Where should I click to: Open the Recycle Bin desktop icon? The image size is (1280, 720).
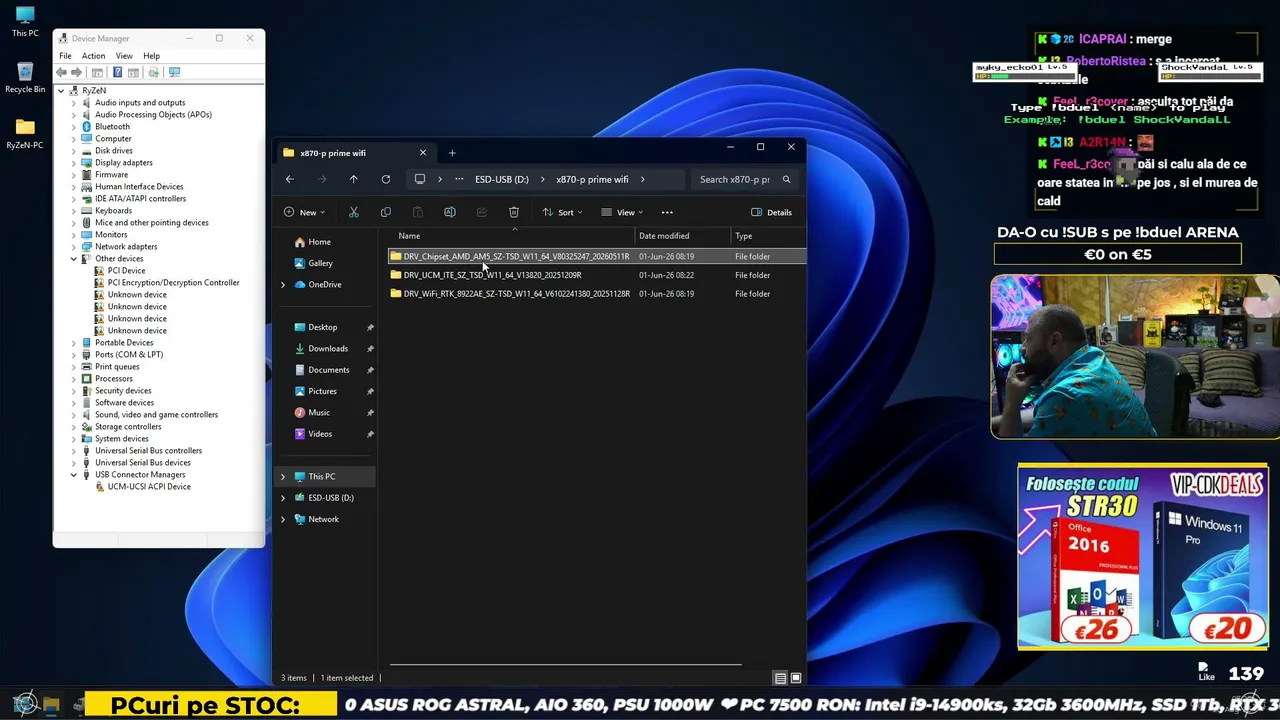coord(25,78)
